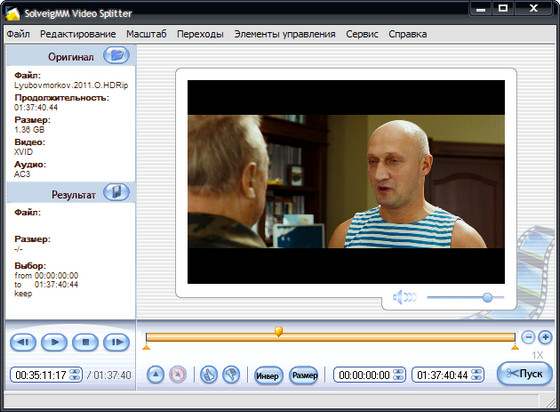Viewport: 560px width, 412px height.
Task: Adjust the volume slider knob
Action: (x=488, y=297)
